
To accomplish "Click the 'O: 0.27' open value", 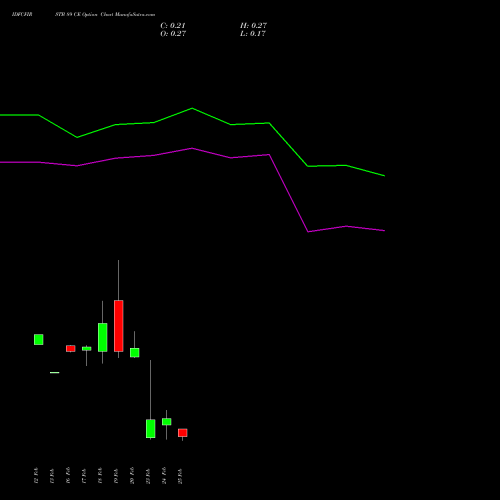I will [x=173, y=34].
